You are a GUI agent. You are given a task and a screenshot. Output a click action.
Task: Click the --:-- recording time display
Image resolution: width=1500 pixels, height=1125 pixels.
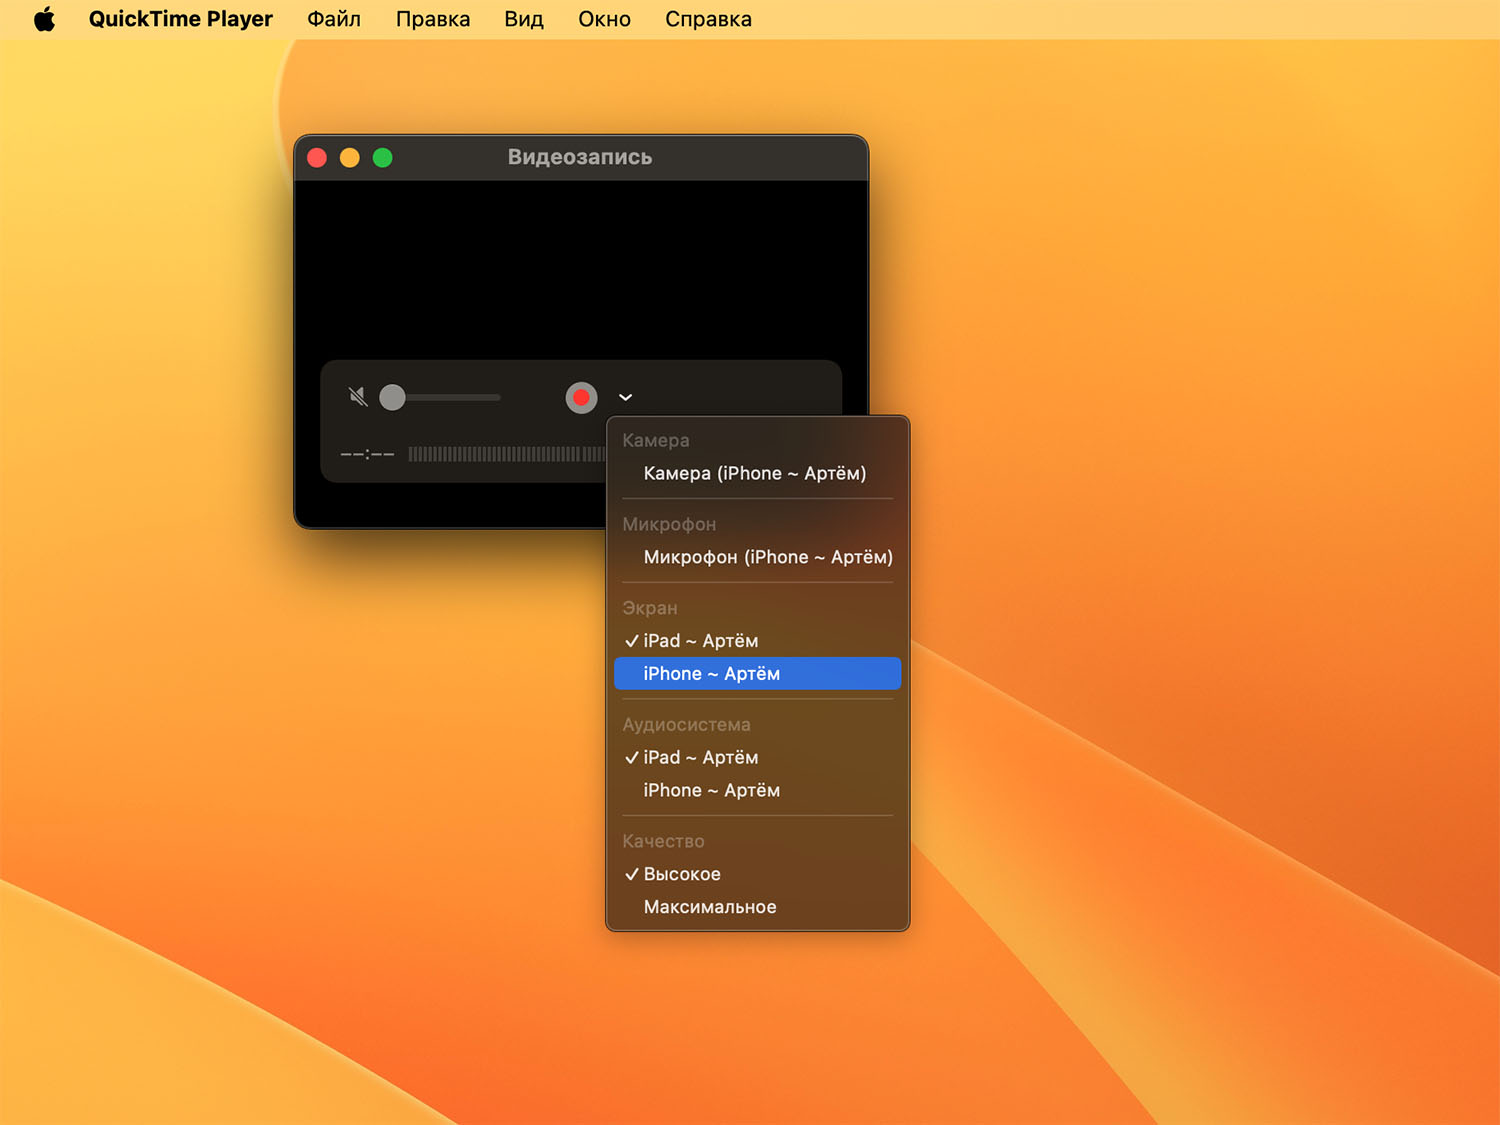(x=367, y=454)
